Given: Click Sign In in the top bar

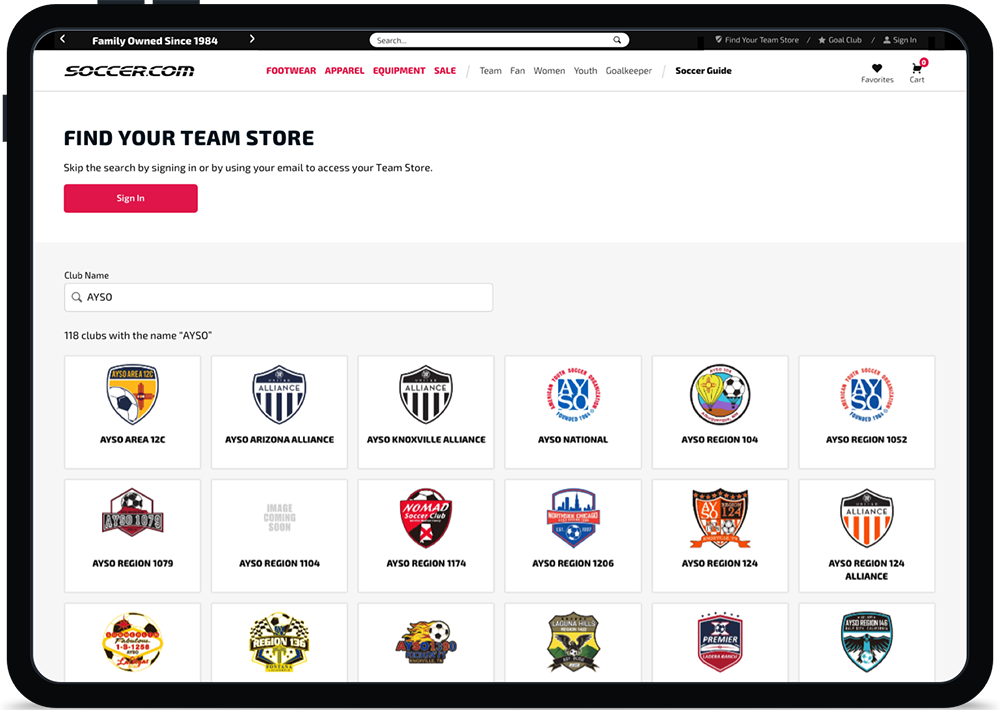Looking at the screenshot, I should 904,40.
